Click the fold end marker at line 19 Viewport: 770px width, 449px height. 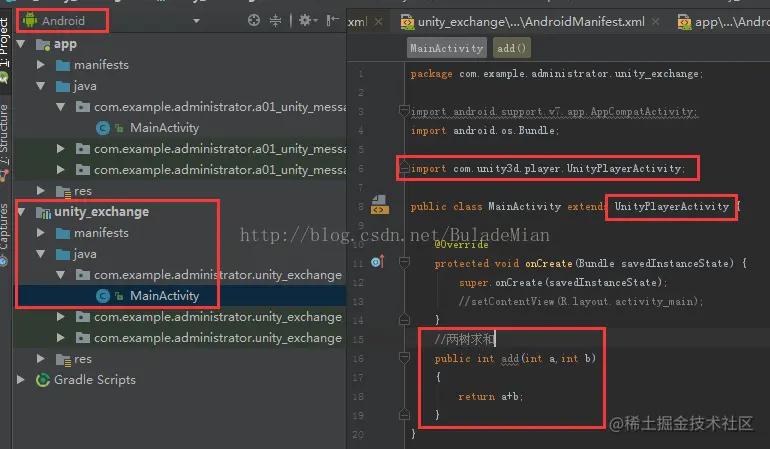click(404, 415)
